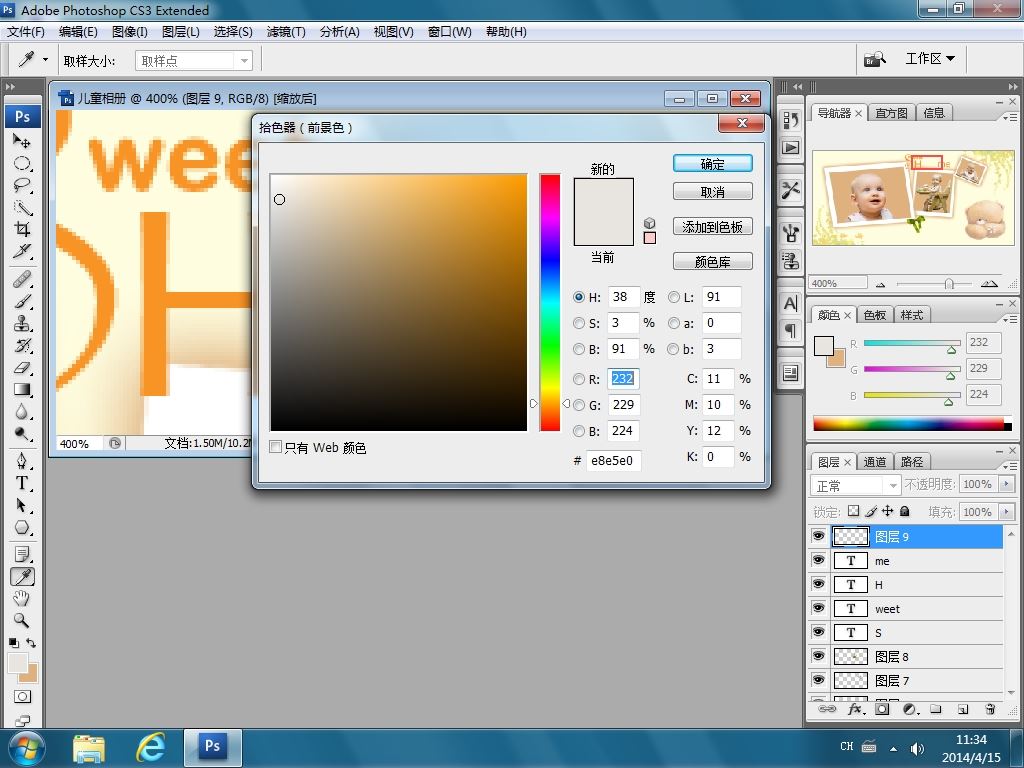This screenshot has width=1024, height=768.
Task: Click the 添加到色板 button
Action: [712, 227]
